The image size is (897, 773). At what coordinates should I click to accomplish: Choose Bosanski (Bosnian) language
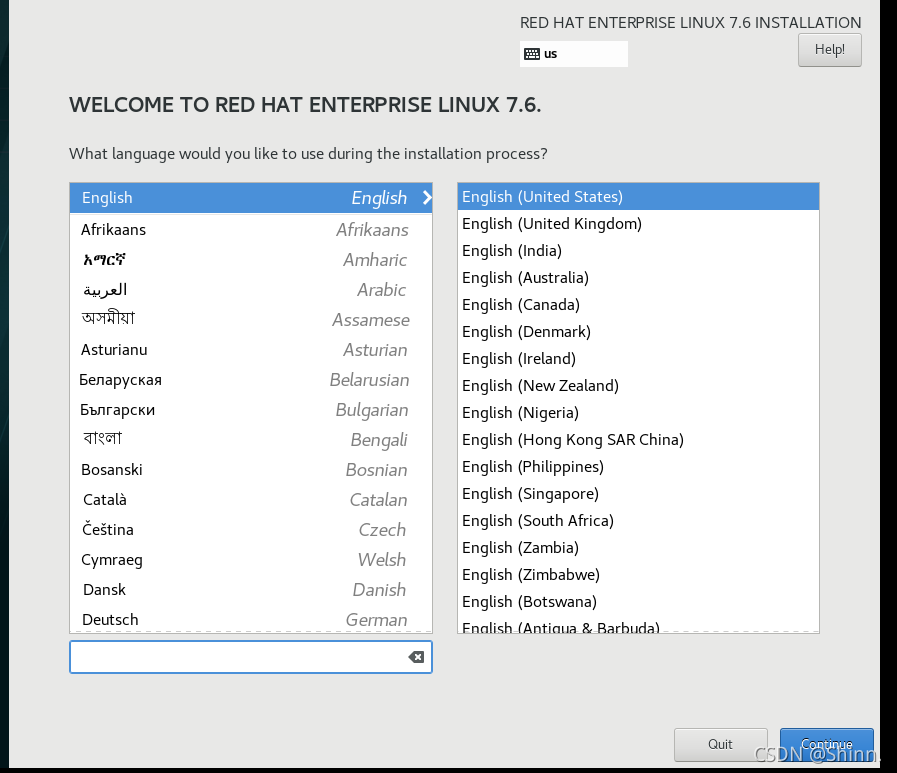[251, 470]
